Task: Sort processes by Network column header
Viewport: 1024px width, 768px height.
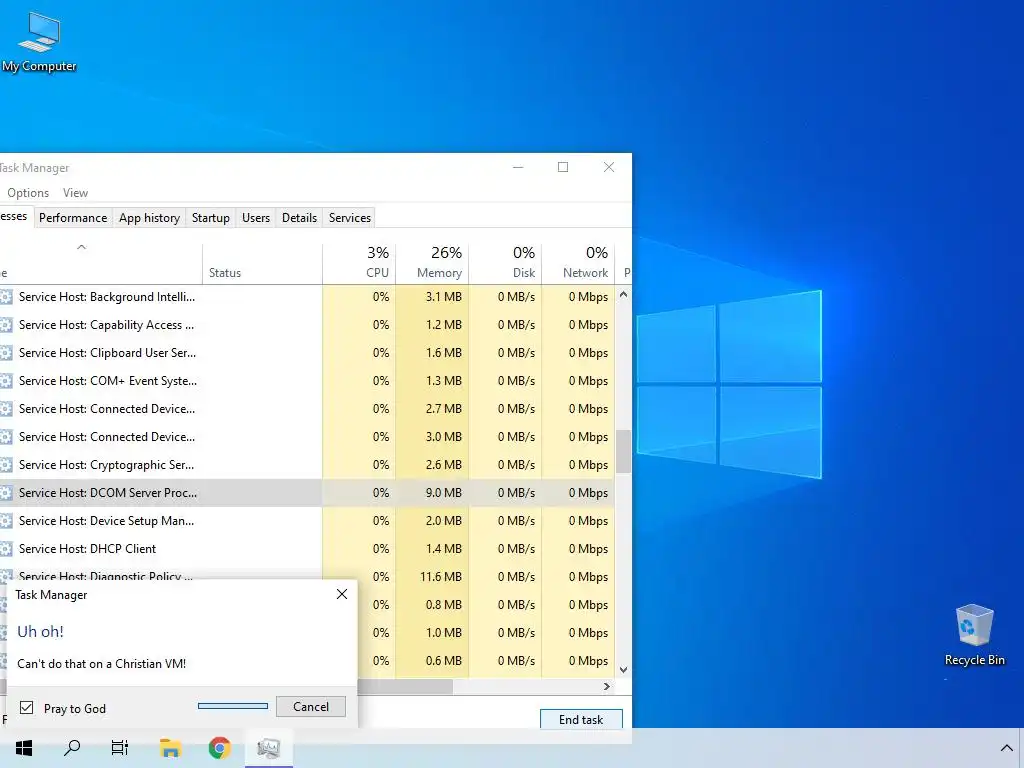Action: (x=579, y=263)
